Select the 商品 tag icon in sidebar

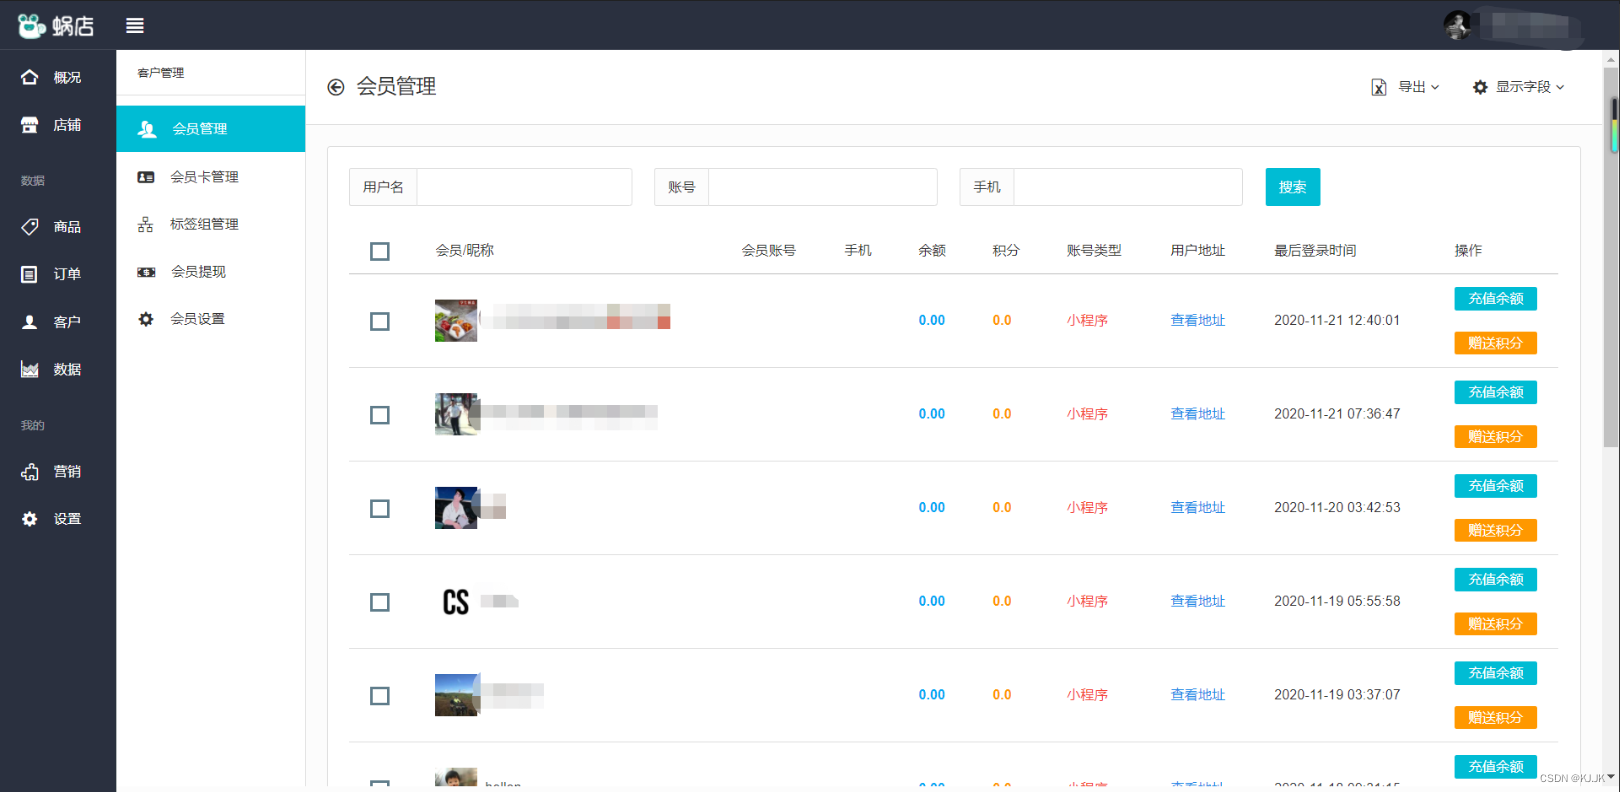[x=30, y=227]
